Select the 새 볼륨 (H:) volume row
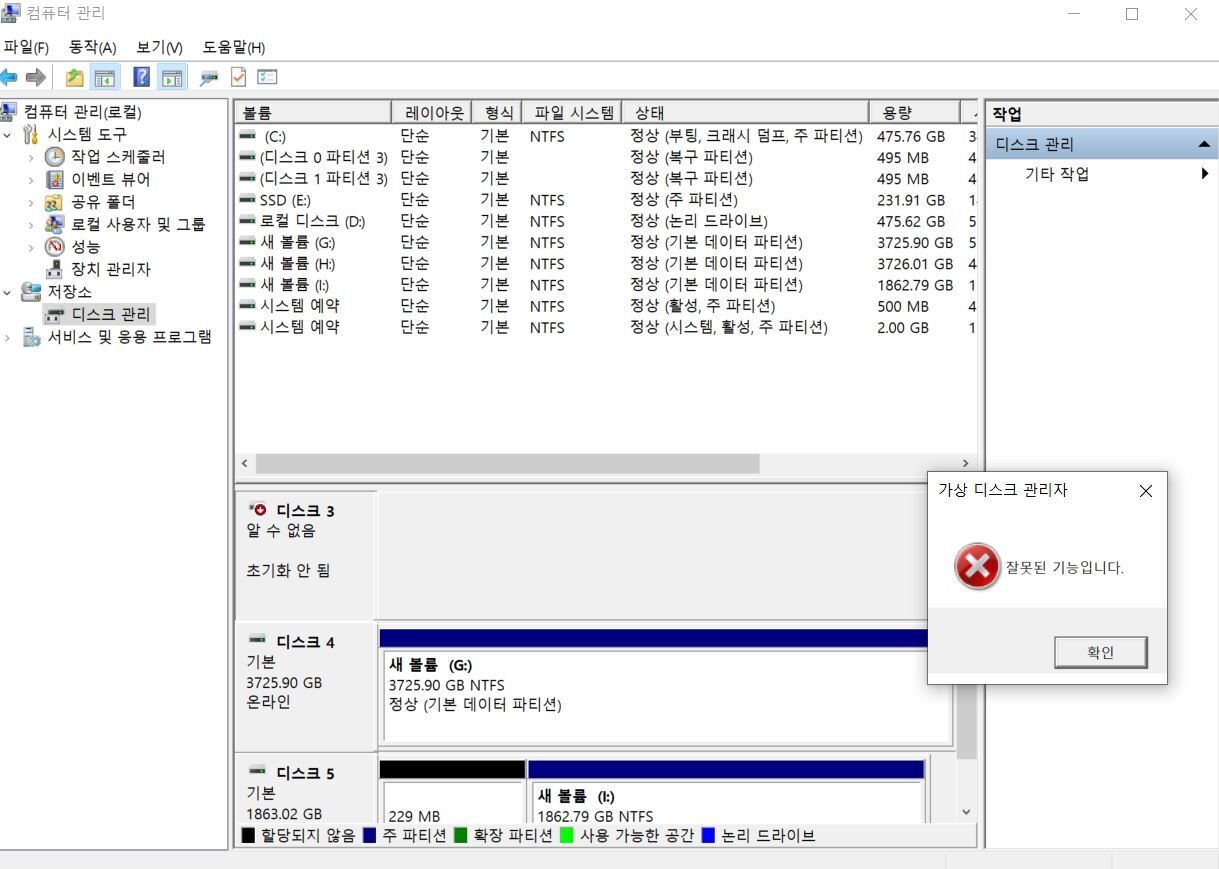The width and height of the screenshot is (1219, 869). pyautogui.click(x=605, y=264)
